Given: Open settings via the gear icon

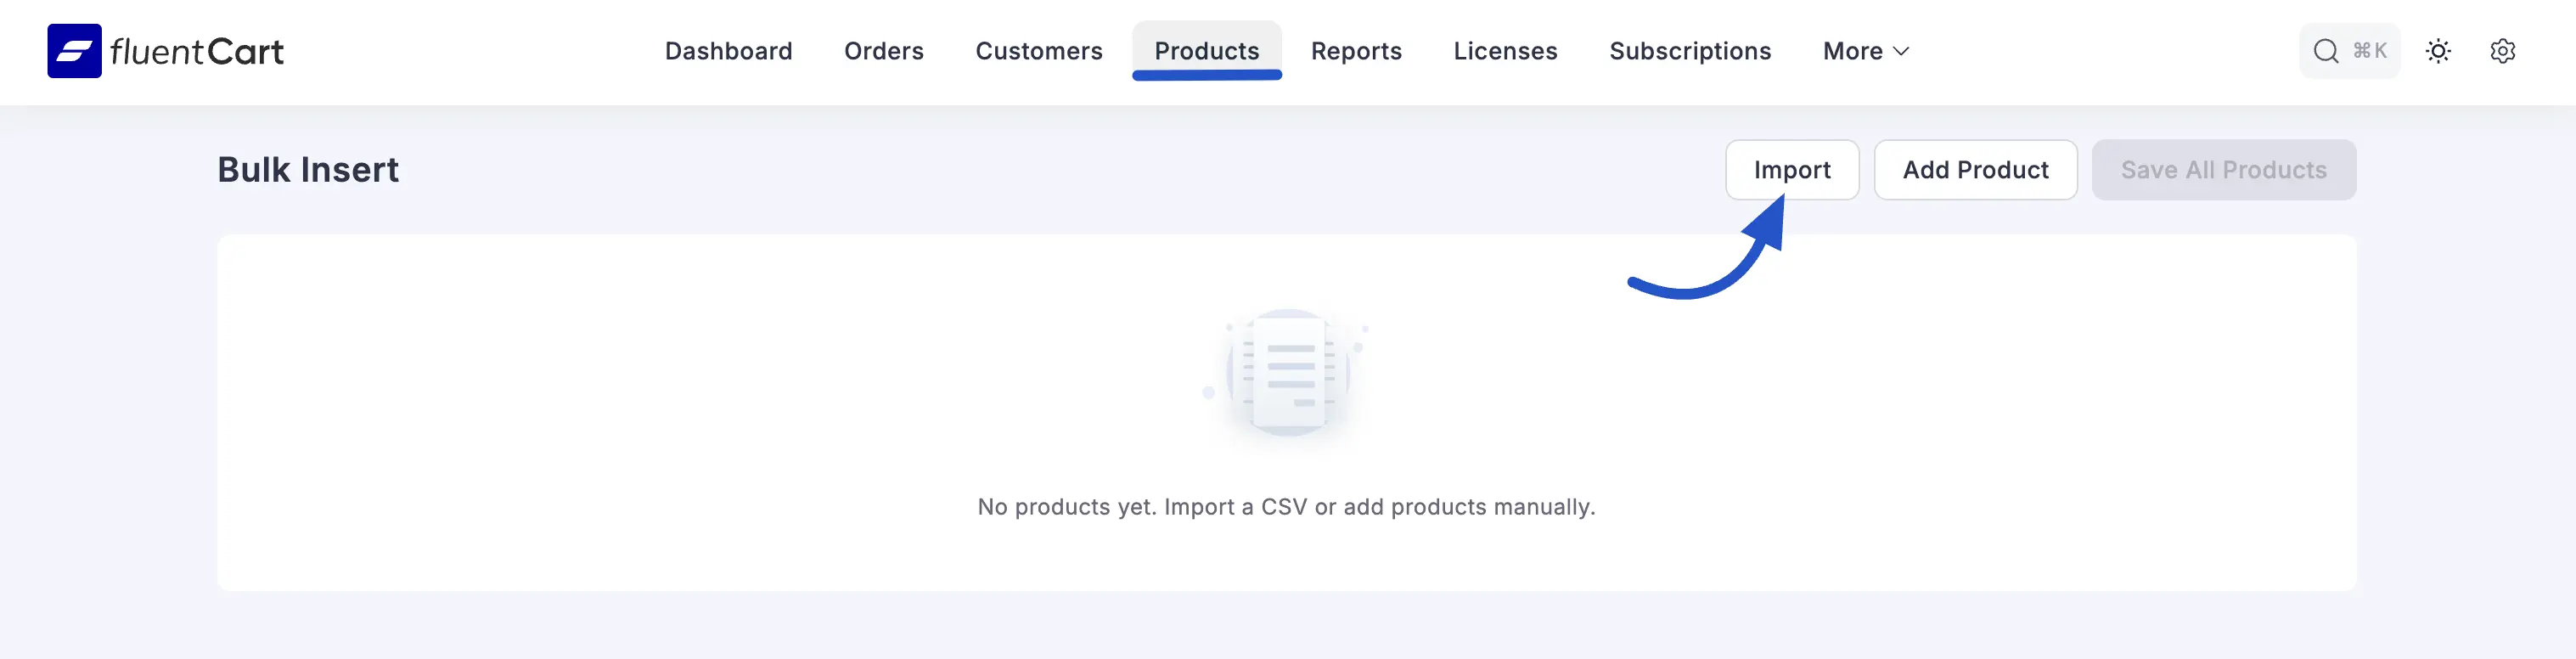Looking at the screenshot, I should click(2502, 51).
